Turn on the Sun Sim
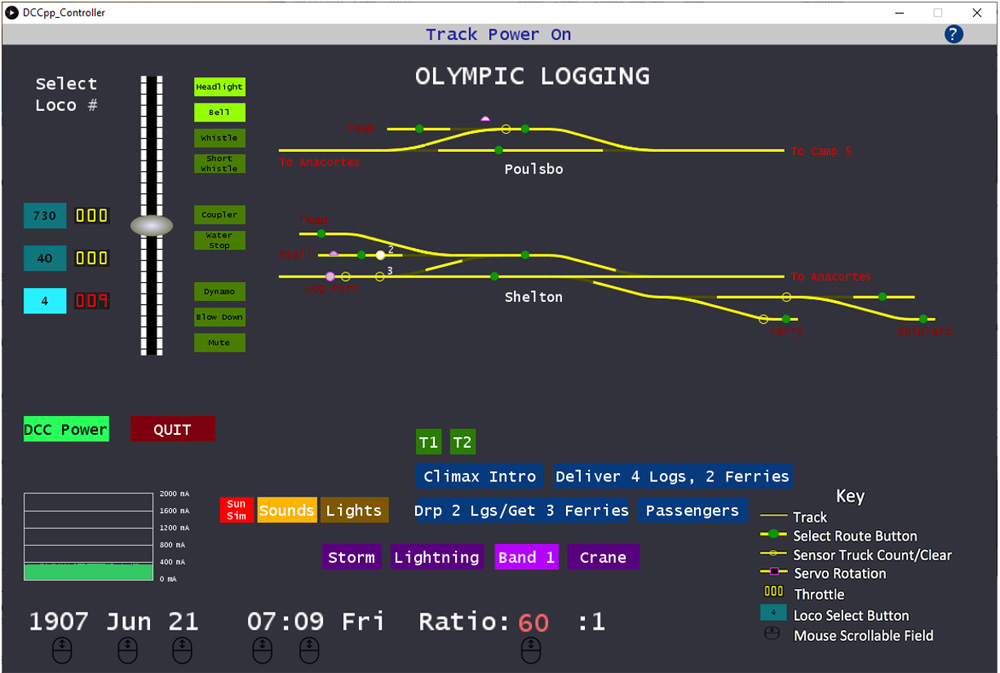The image size is (1000, 673). (236, 510)
